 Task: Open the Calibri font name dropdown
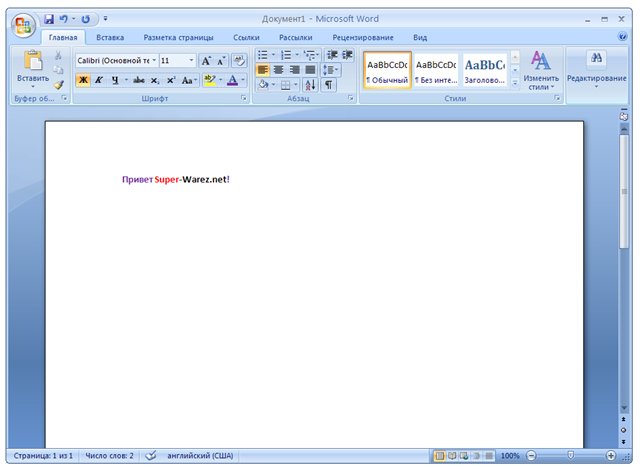point(154,60)
